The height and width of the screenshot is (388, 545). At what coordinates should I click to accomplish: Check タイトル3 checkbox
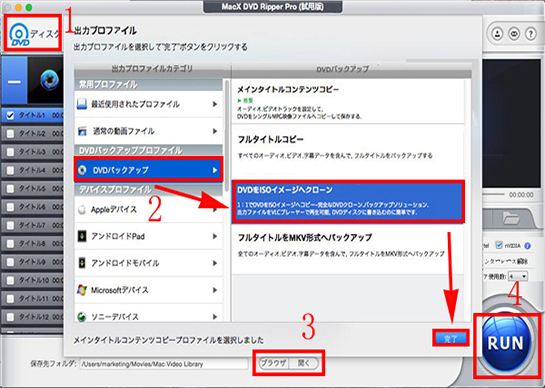click(10, 152)
